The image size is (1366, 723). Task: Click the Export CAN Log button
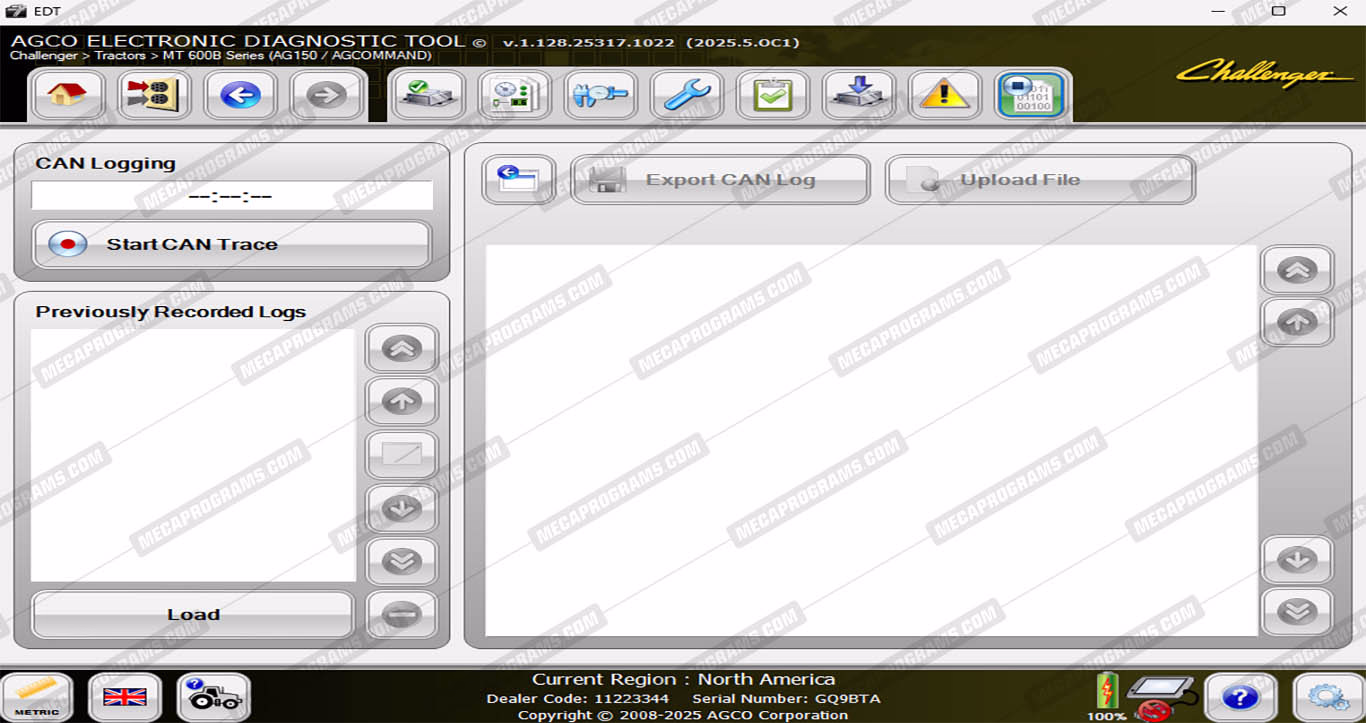click(x=720, y=180)
